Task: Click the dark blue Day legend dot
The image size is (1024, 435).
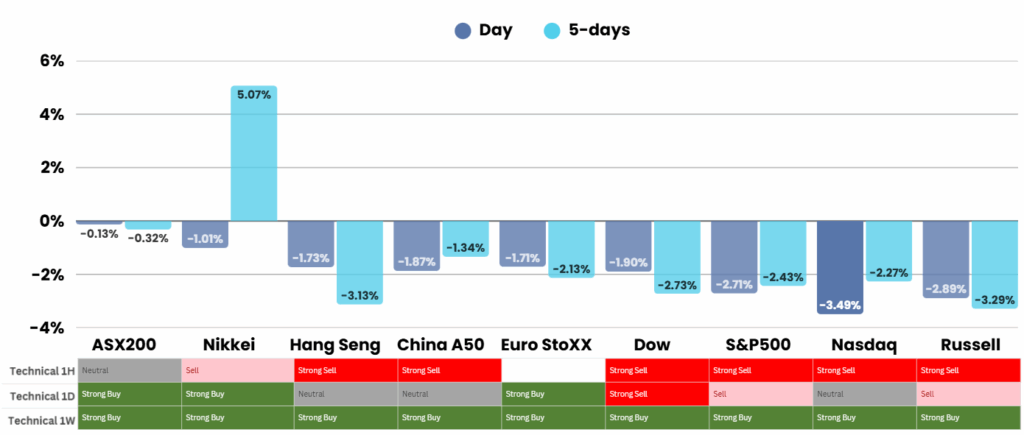Action: coord(462,30)
